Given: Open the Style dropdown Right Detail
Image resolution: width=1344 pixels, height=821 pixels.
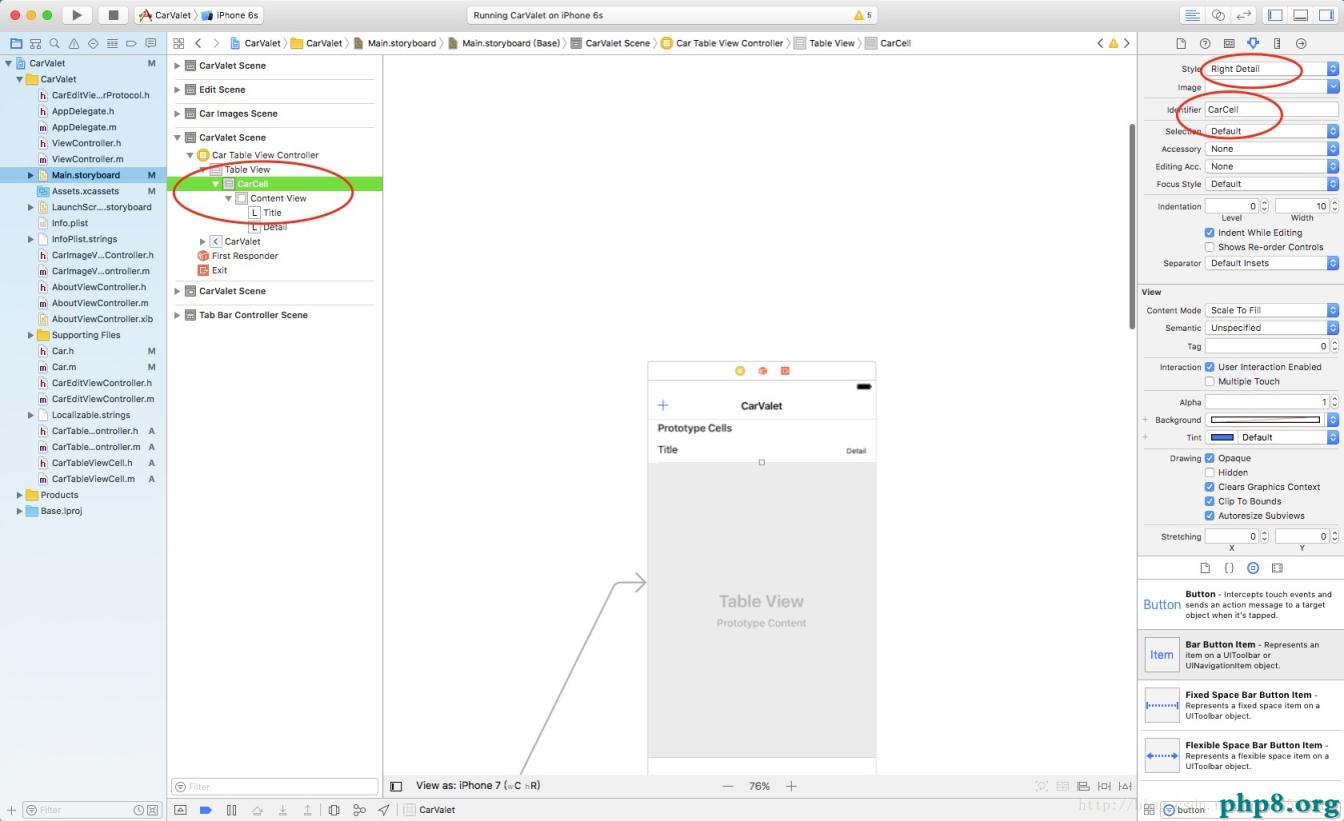Looking at the screenshot, I should point(1272,69).
